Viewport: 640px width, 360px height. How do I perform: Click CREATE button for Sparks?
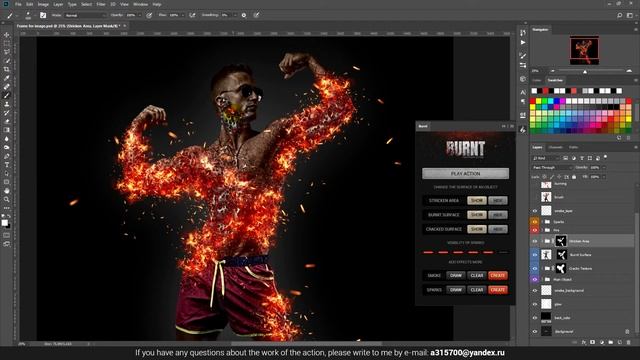pos(498,290)
